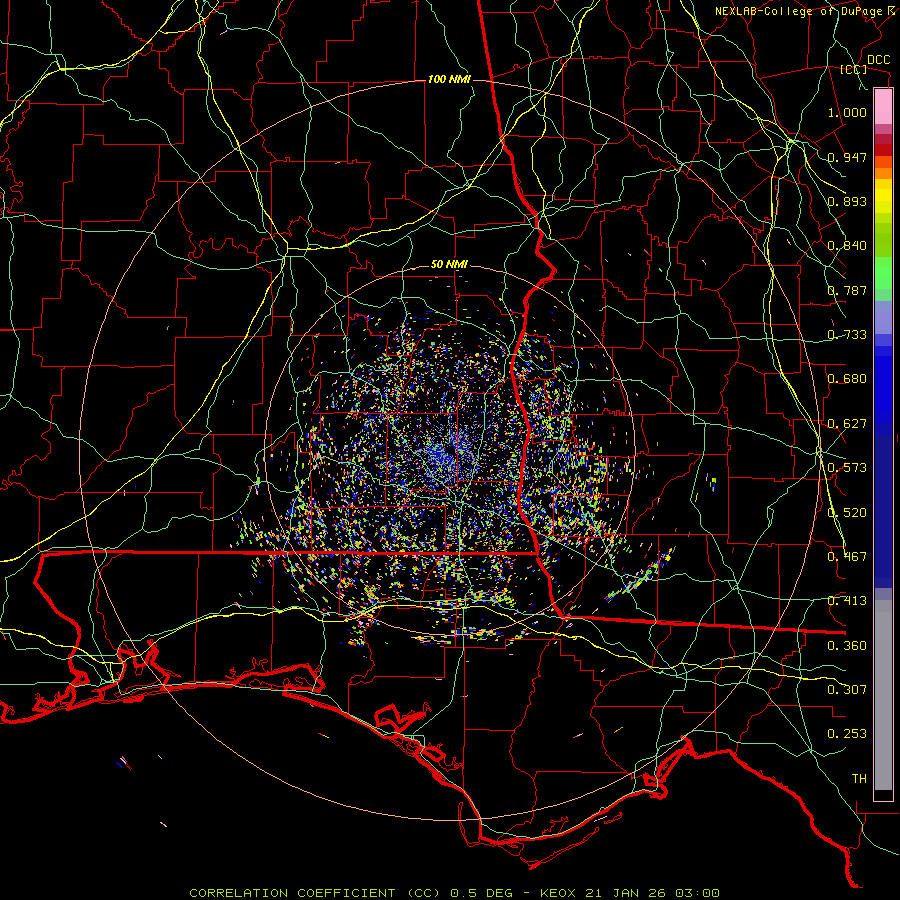Click the 0.893 scale value
The width and height of the screenshot is (900, 900).
[847, 201]
